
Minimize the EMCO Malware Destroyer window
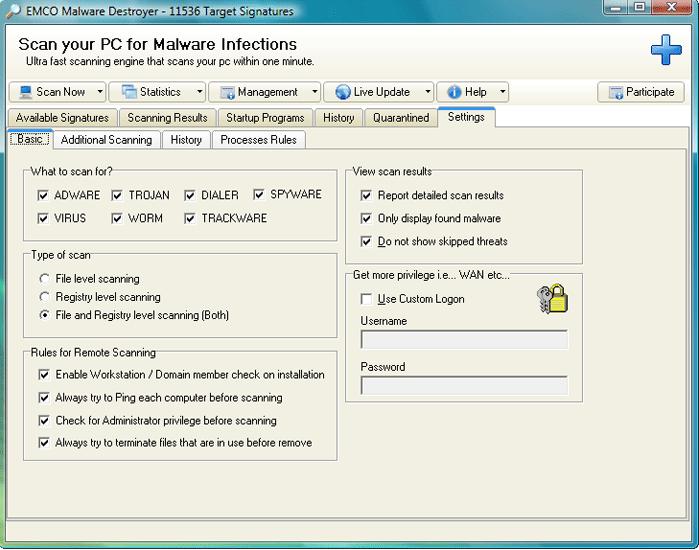616,7
